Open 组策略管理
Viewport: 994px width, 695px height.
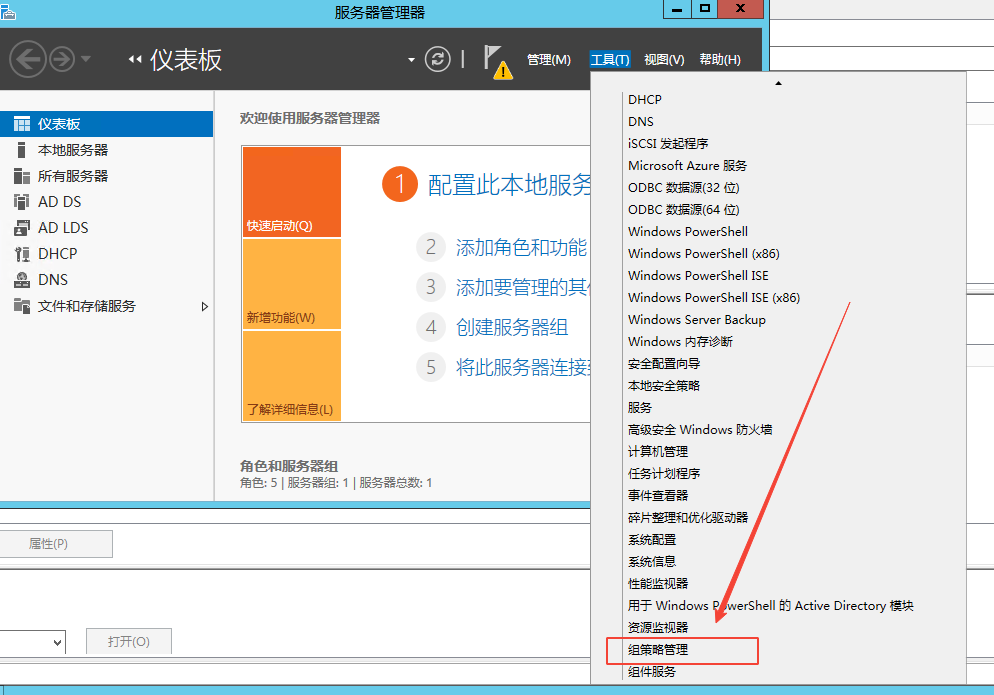[x=658, y=649]
